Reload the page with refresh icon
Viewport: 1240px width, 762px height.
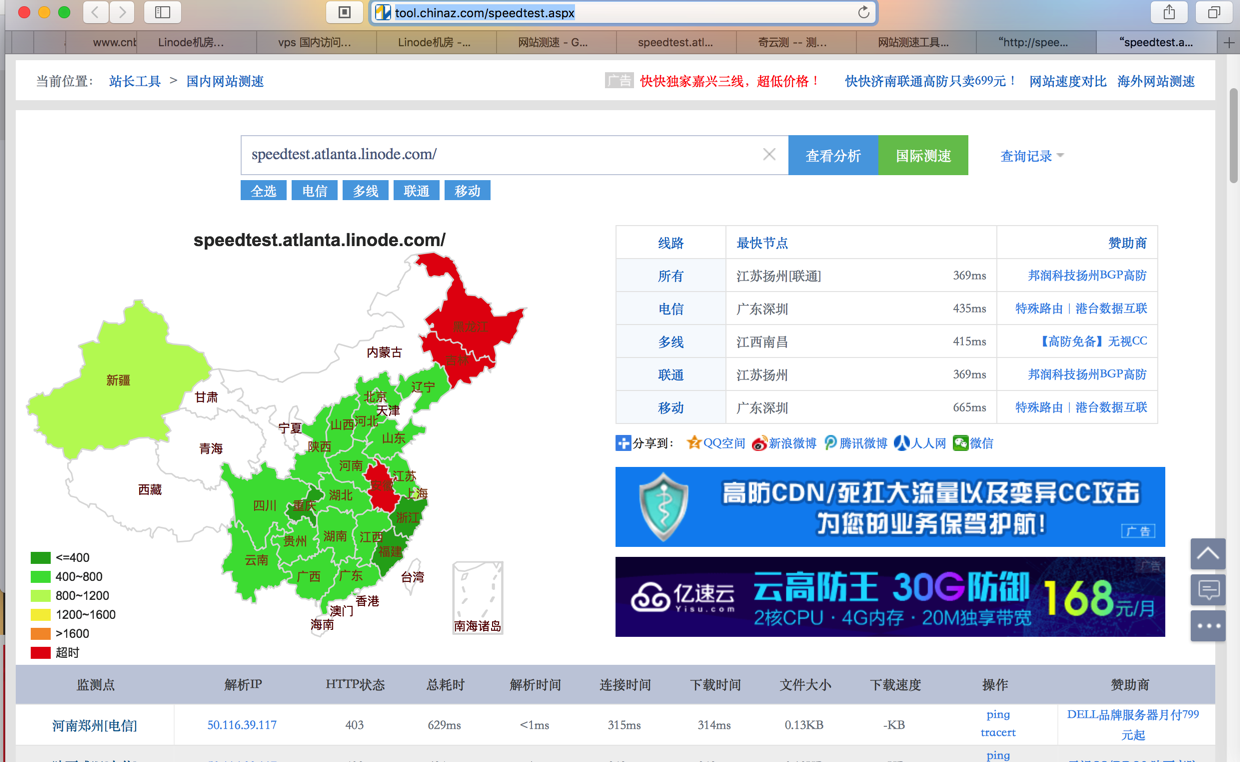point(864,13)
